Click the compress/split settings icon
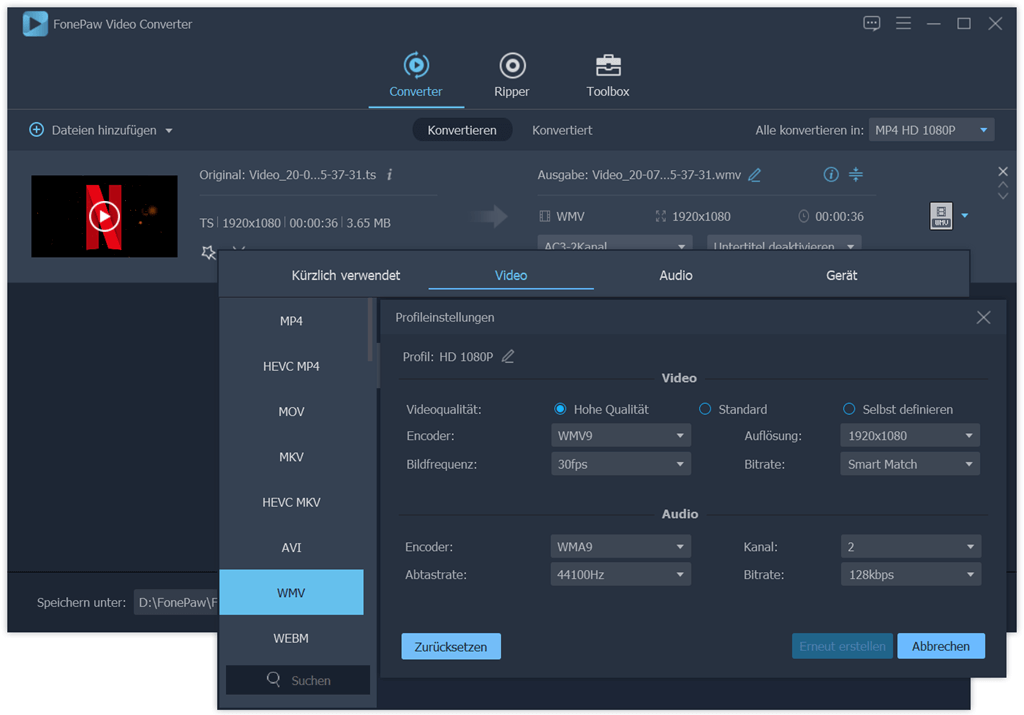This screenshot has height=715, width=1024. (856, 174)
